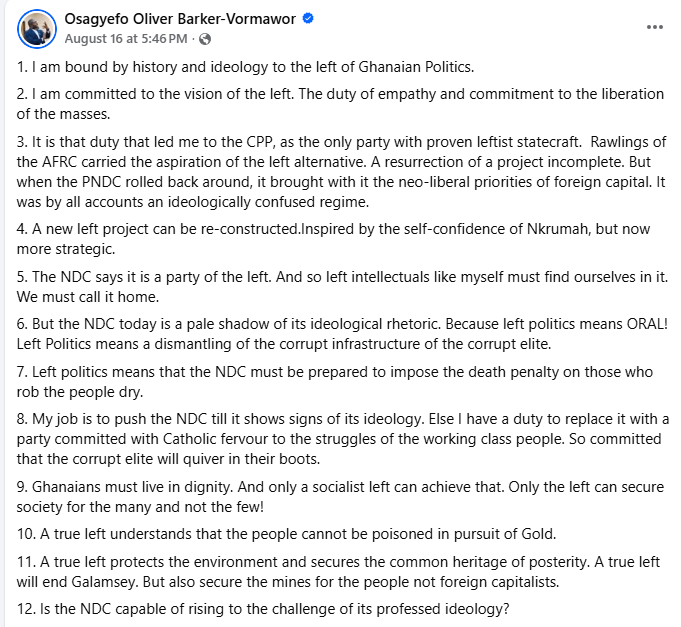The image size is (681, 627).
Task: Select point 12 question about NDC's ideology
Action: [263, 609]
